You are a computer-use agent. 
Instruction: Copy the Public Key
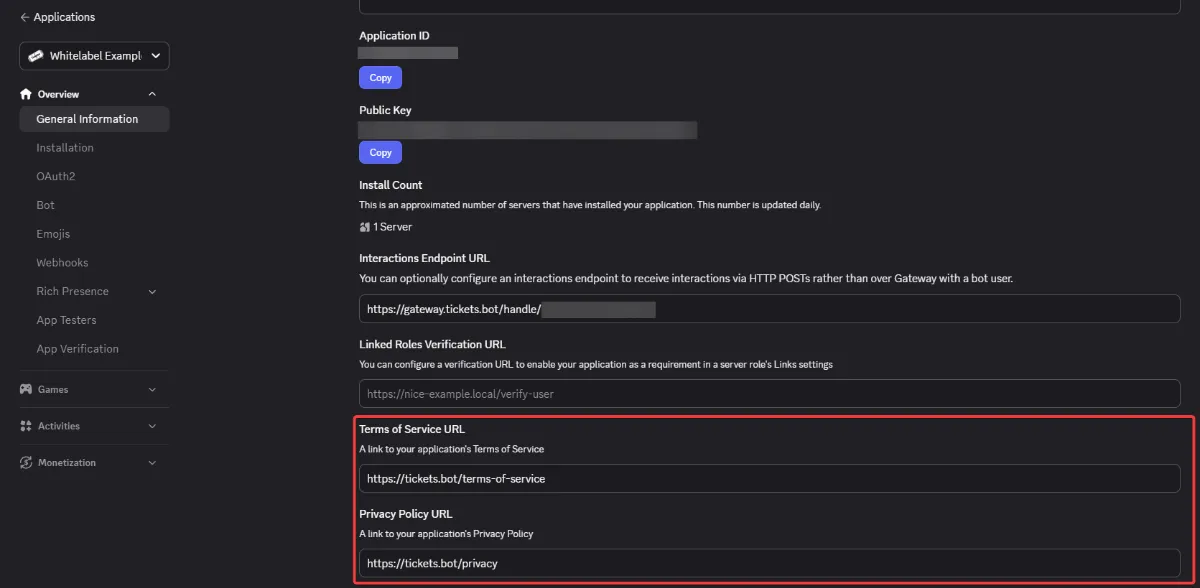tap(380, 152)
